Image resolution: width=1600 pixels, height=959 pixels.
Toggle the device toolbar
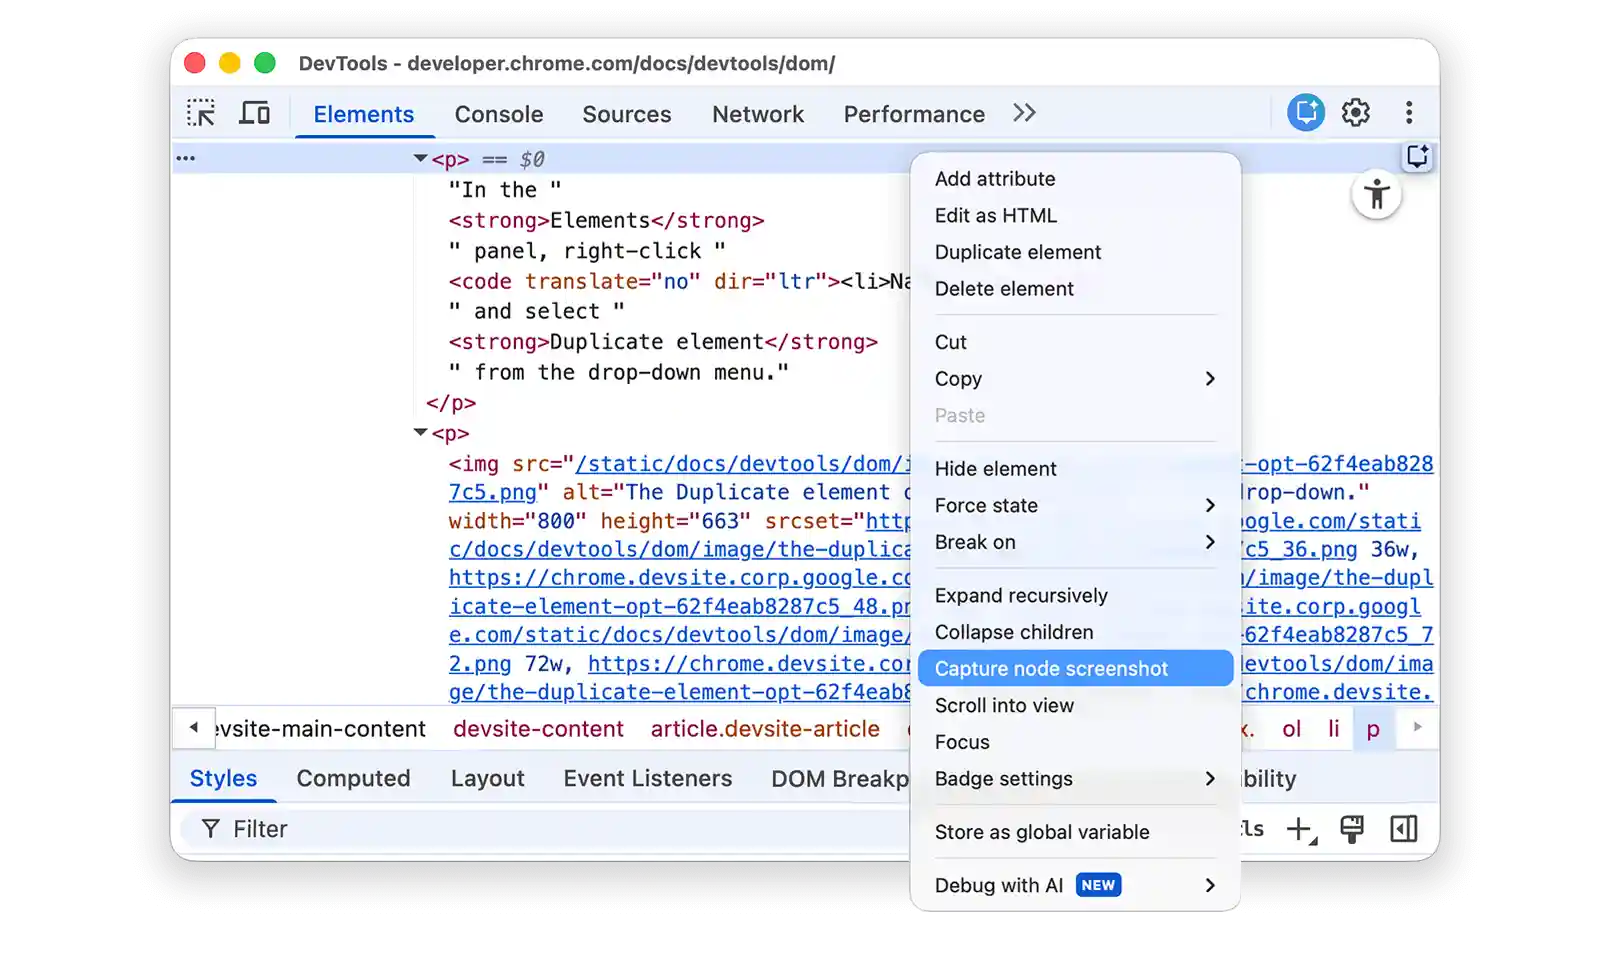click(x=254, y=112)
